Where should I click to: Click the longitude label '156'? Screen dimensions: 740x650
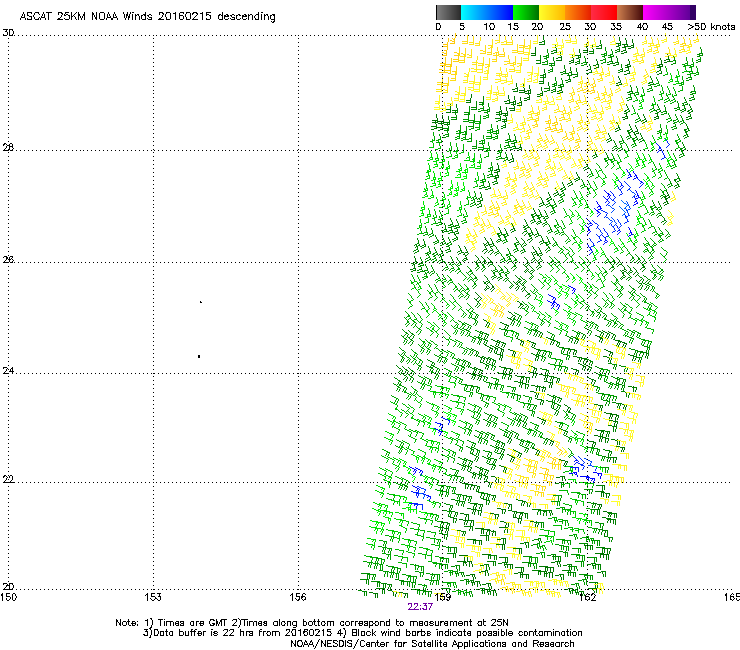coord(298,597)
